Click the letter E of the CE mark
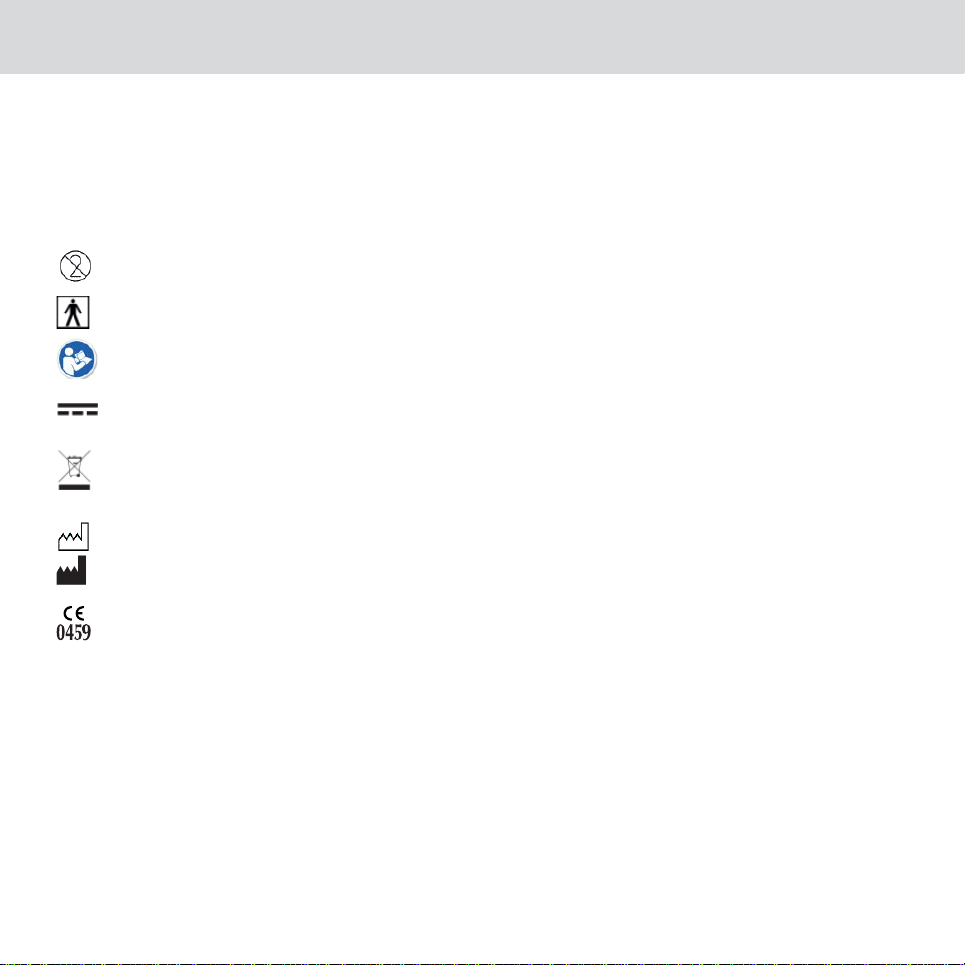The width and height of the screenshot is (965, 965). click(x=79, y=613)
